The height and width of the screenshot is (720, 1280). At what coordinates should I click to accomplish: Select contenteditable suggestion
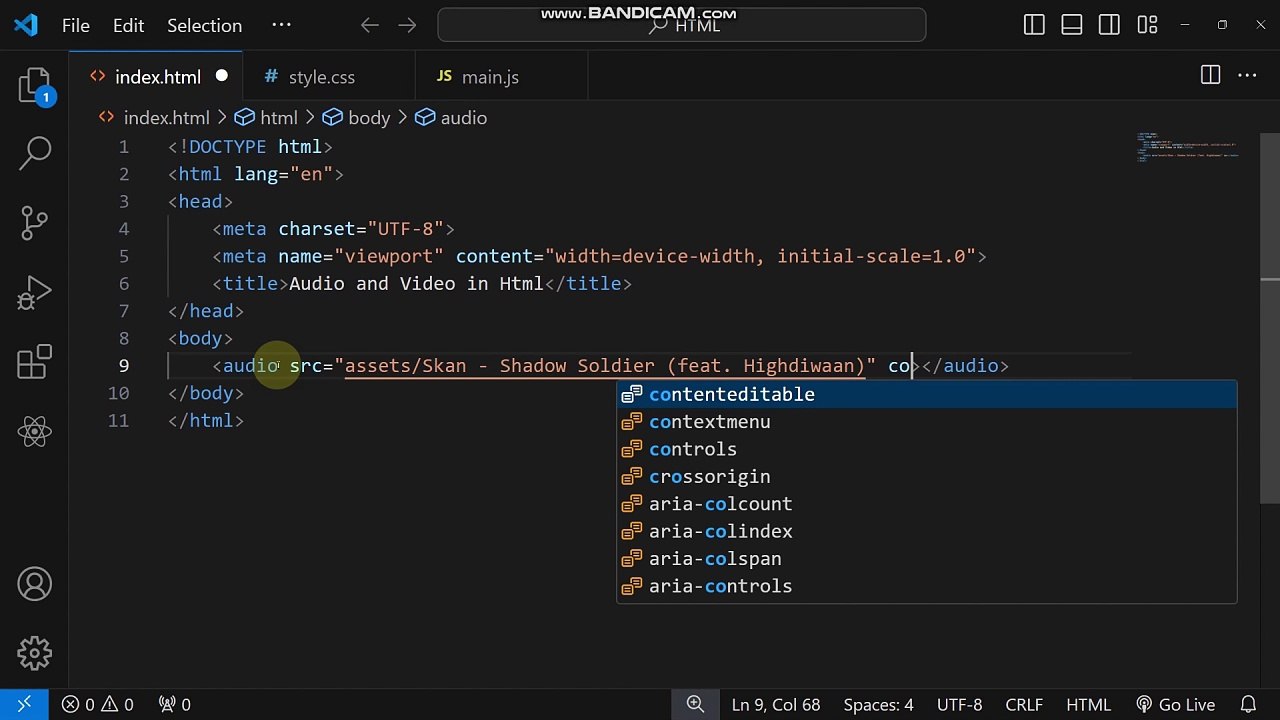pyautogui.click(x=926, y=394)
